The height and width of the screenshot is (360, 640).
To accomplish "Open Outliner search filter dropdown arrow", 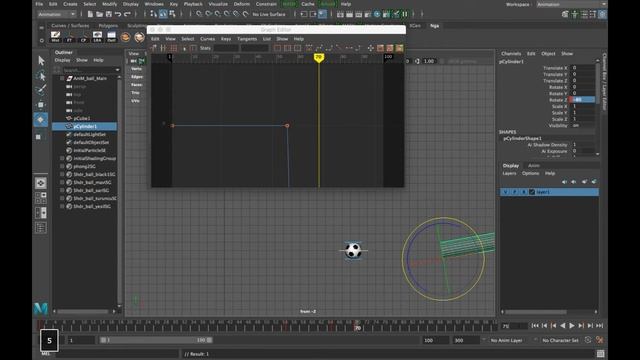I will pos(118,70).
